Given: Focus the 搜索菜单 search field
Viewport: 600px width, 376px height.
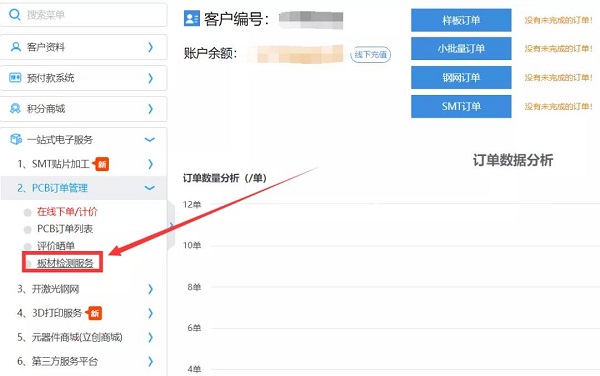Looking at the screenshot, I should 83,15.
